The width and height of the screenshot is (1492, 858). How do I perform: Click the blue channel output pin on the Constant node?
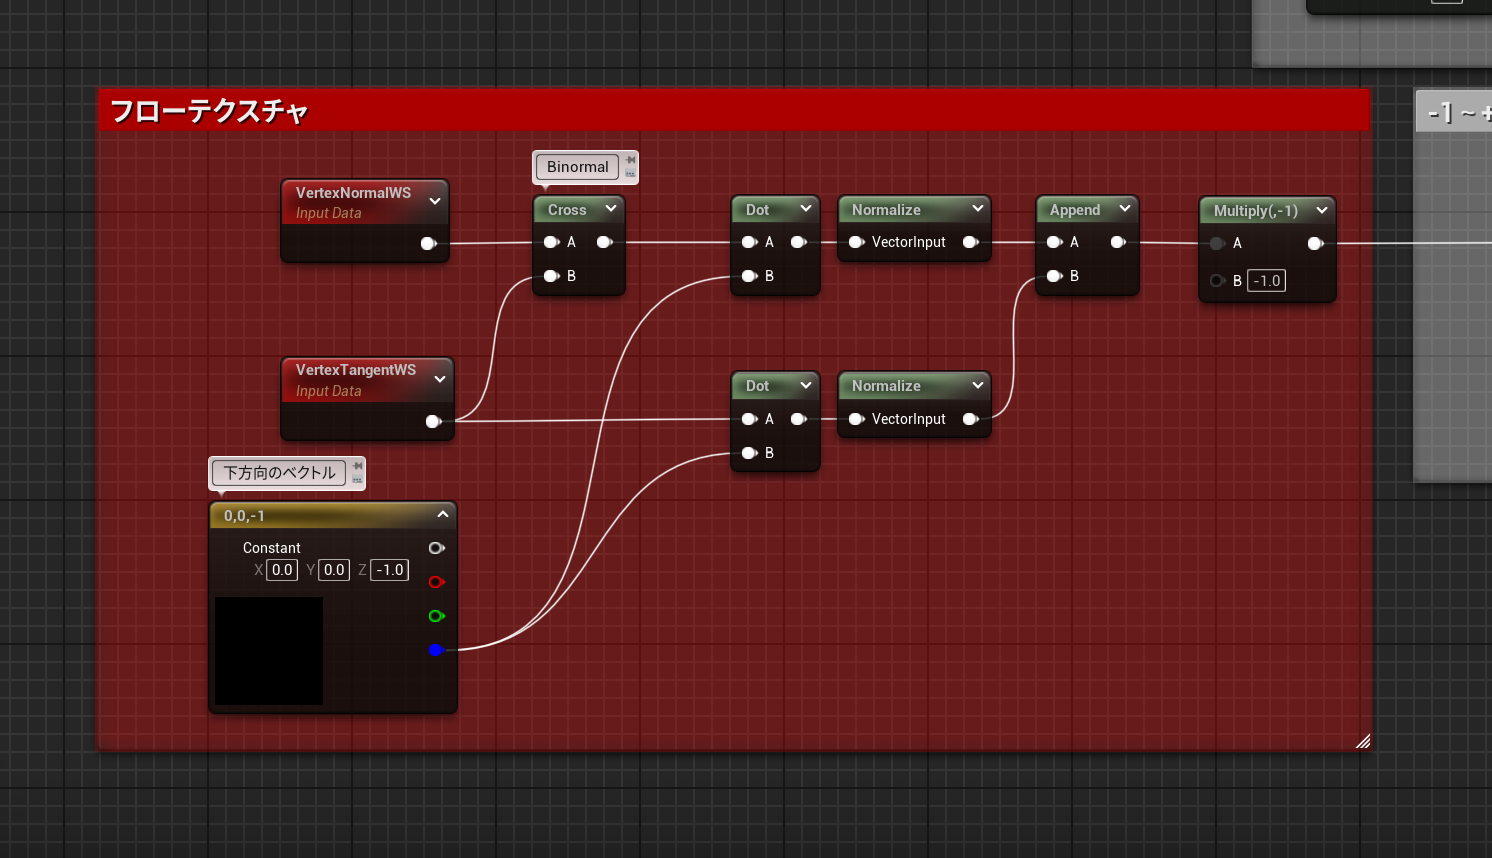[x=436, y=650]
